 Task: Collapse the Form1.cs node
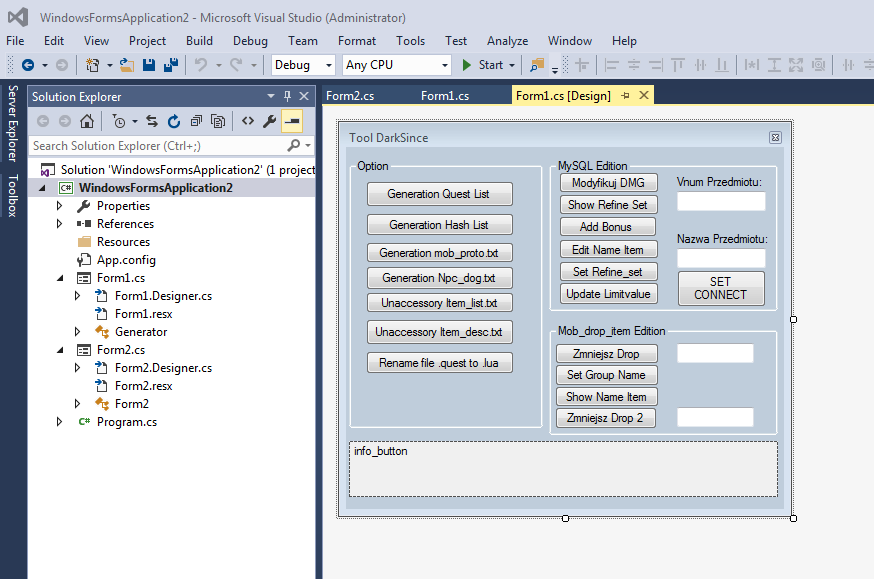pyautogui.click(x=60, y=278)
